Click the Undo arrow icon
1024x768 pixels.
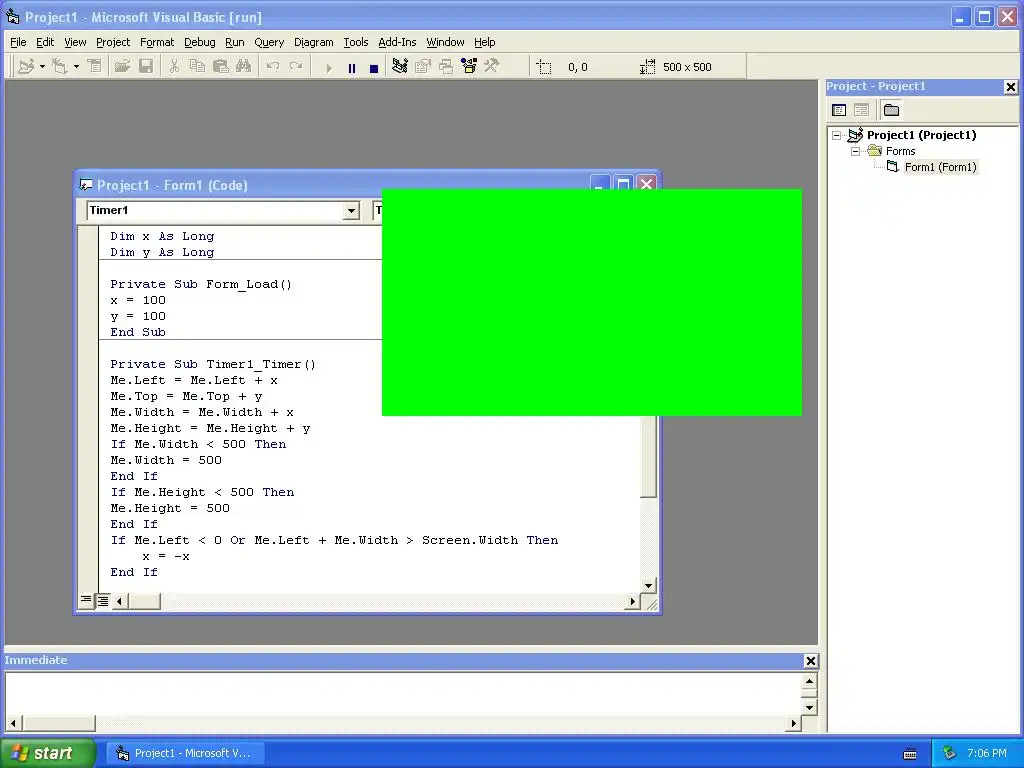point(273,67)
